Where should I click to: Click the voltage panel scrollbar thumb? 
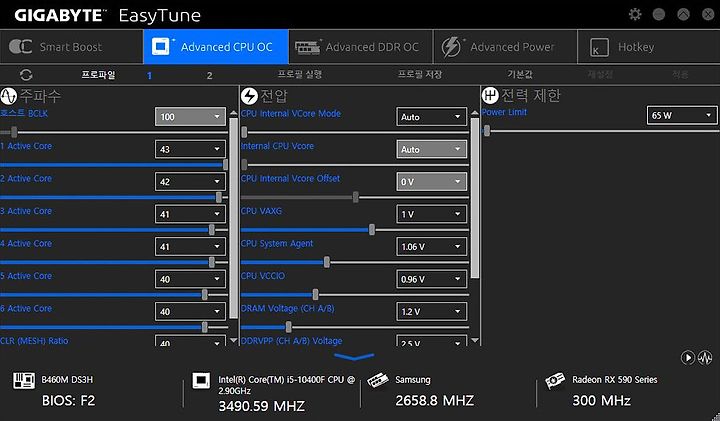tap(475, 198)
